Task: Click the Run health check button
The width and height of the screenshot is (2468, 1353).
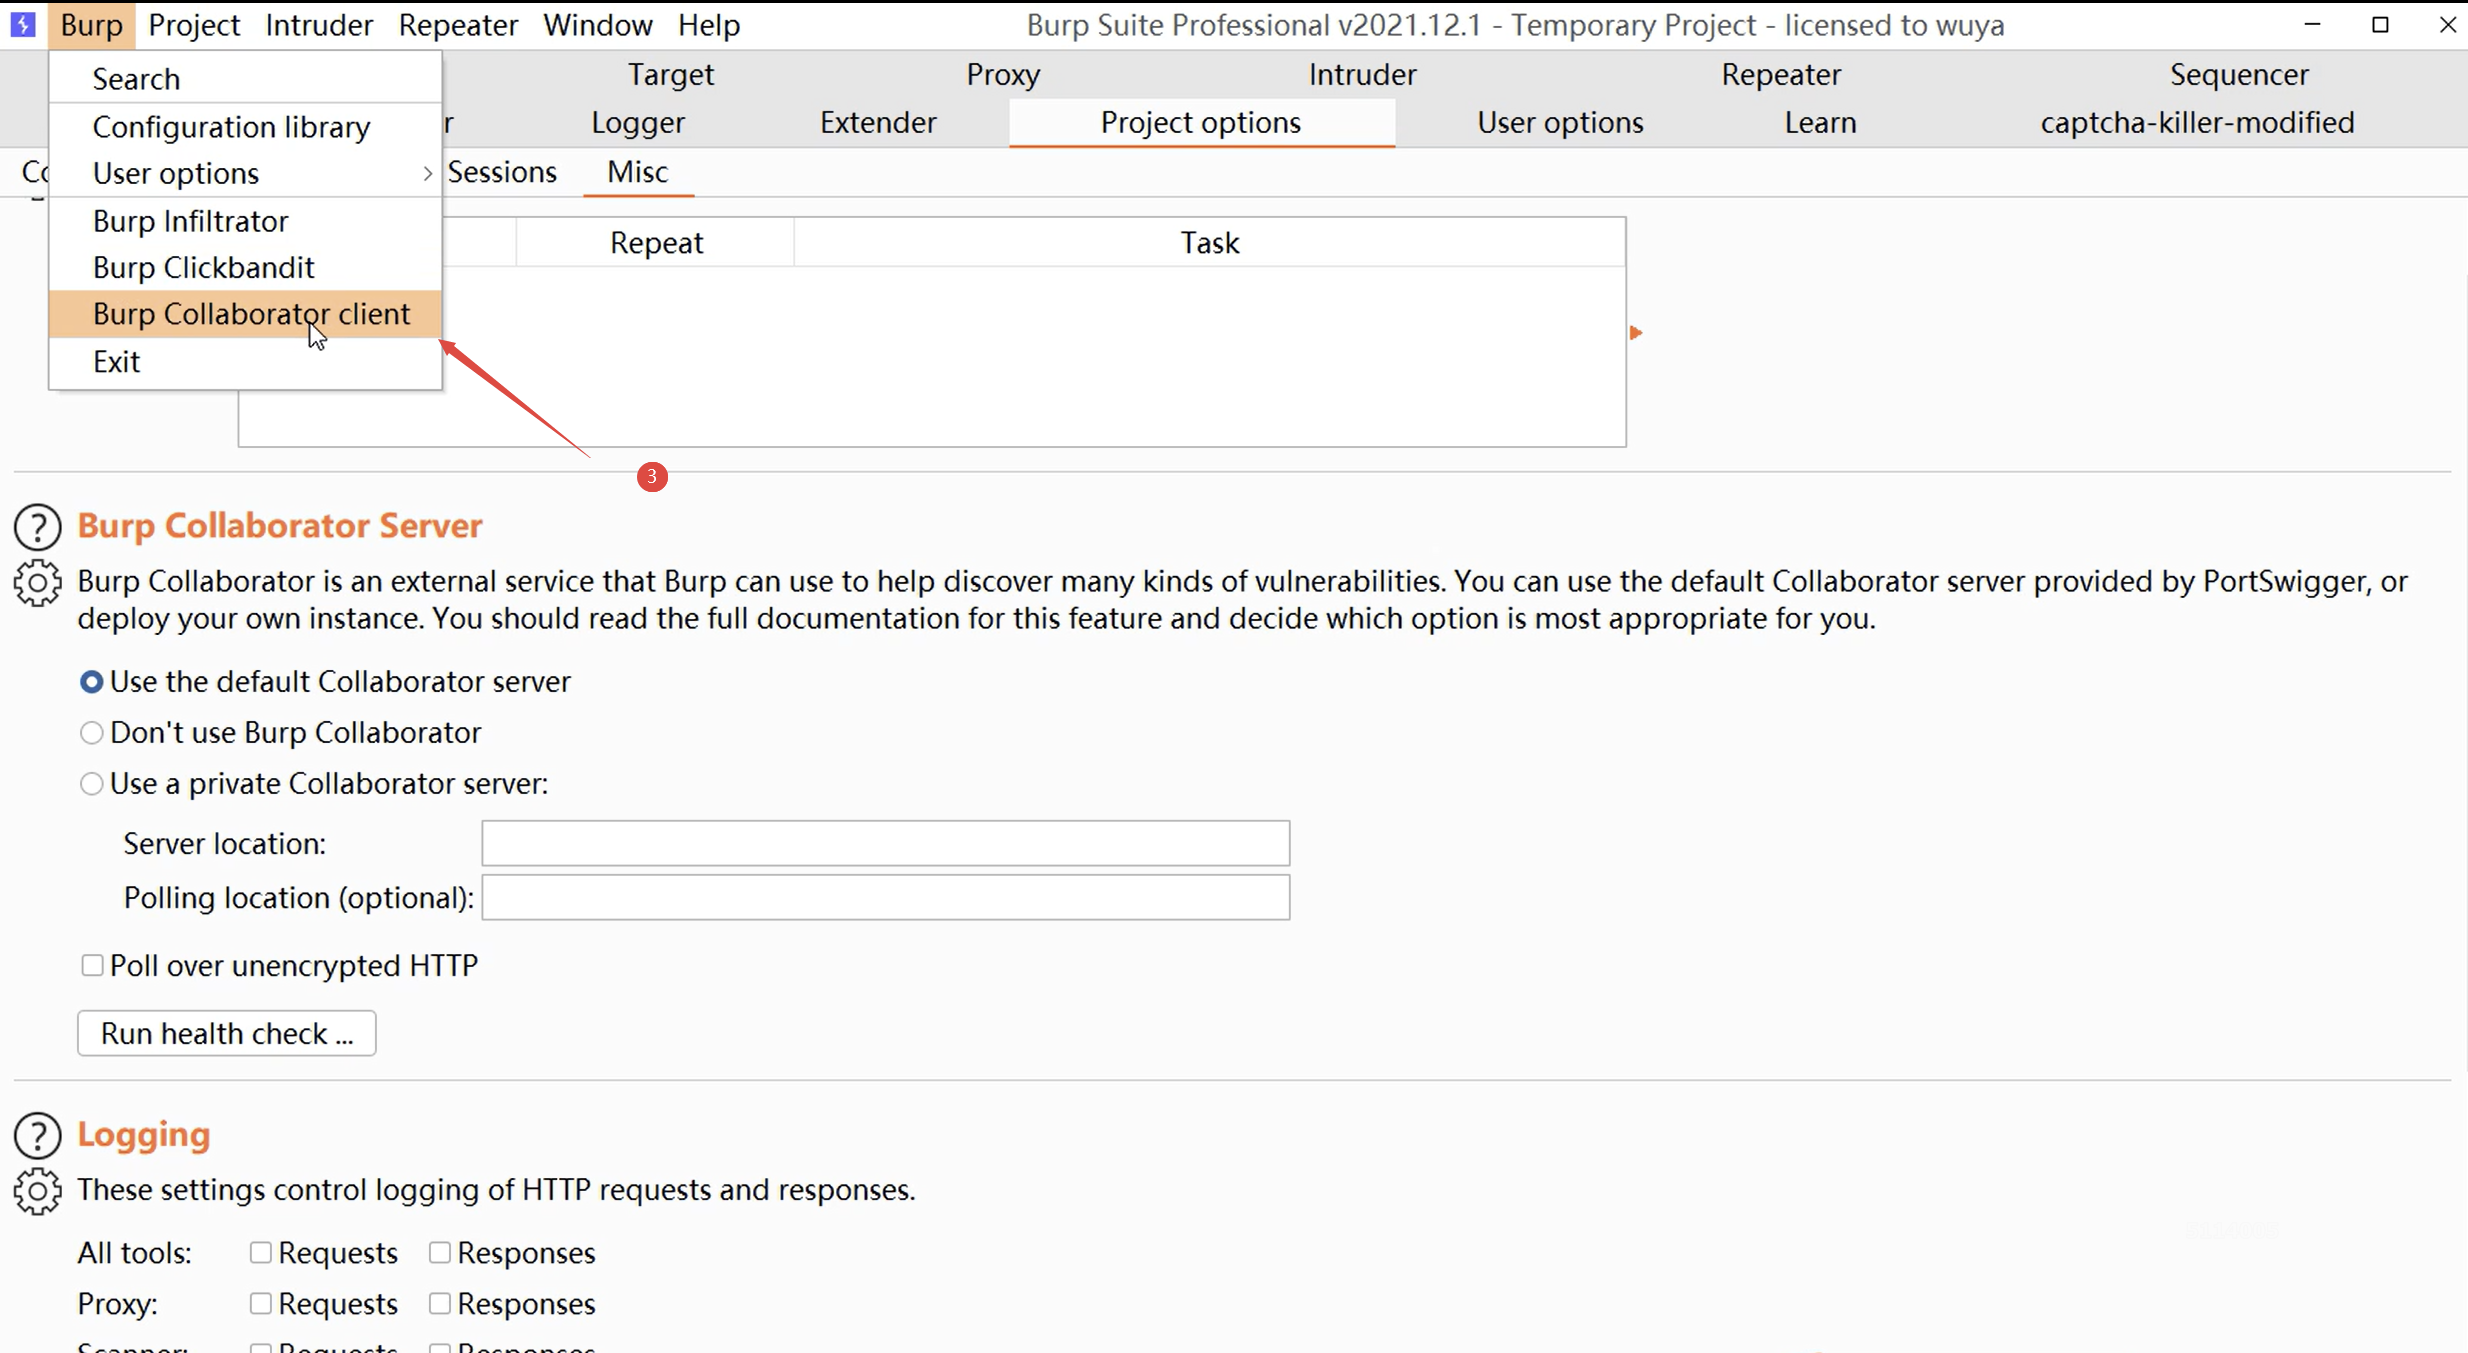Action: tap(227, 1033)
